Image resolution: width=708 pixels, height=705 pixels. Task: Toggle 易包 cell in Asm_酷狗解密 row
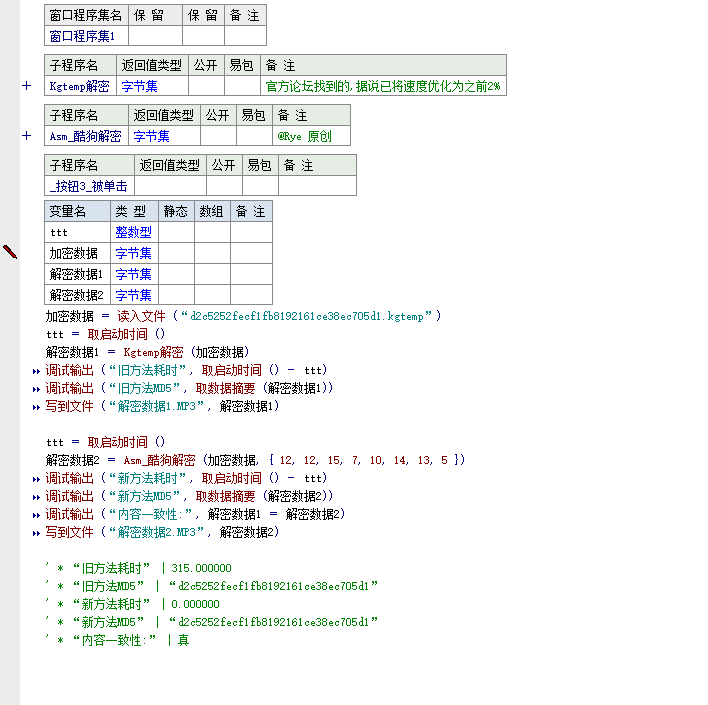(255, 135)
